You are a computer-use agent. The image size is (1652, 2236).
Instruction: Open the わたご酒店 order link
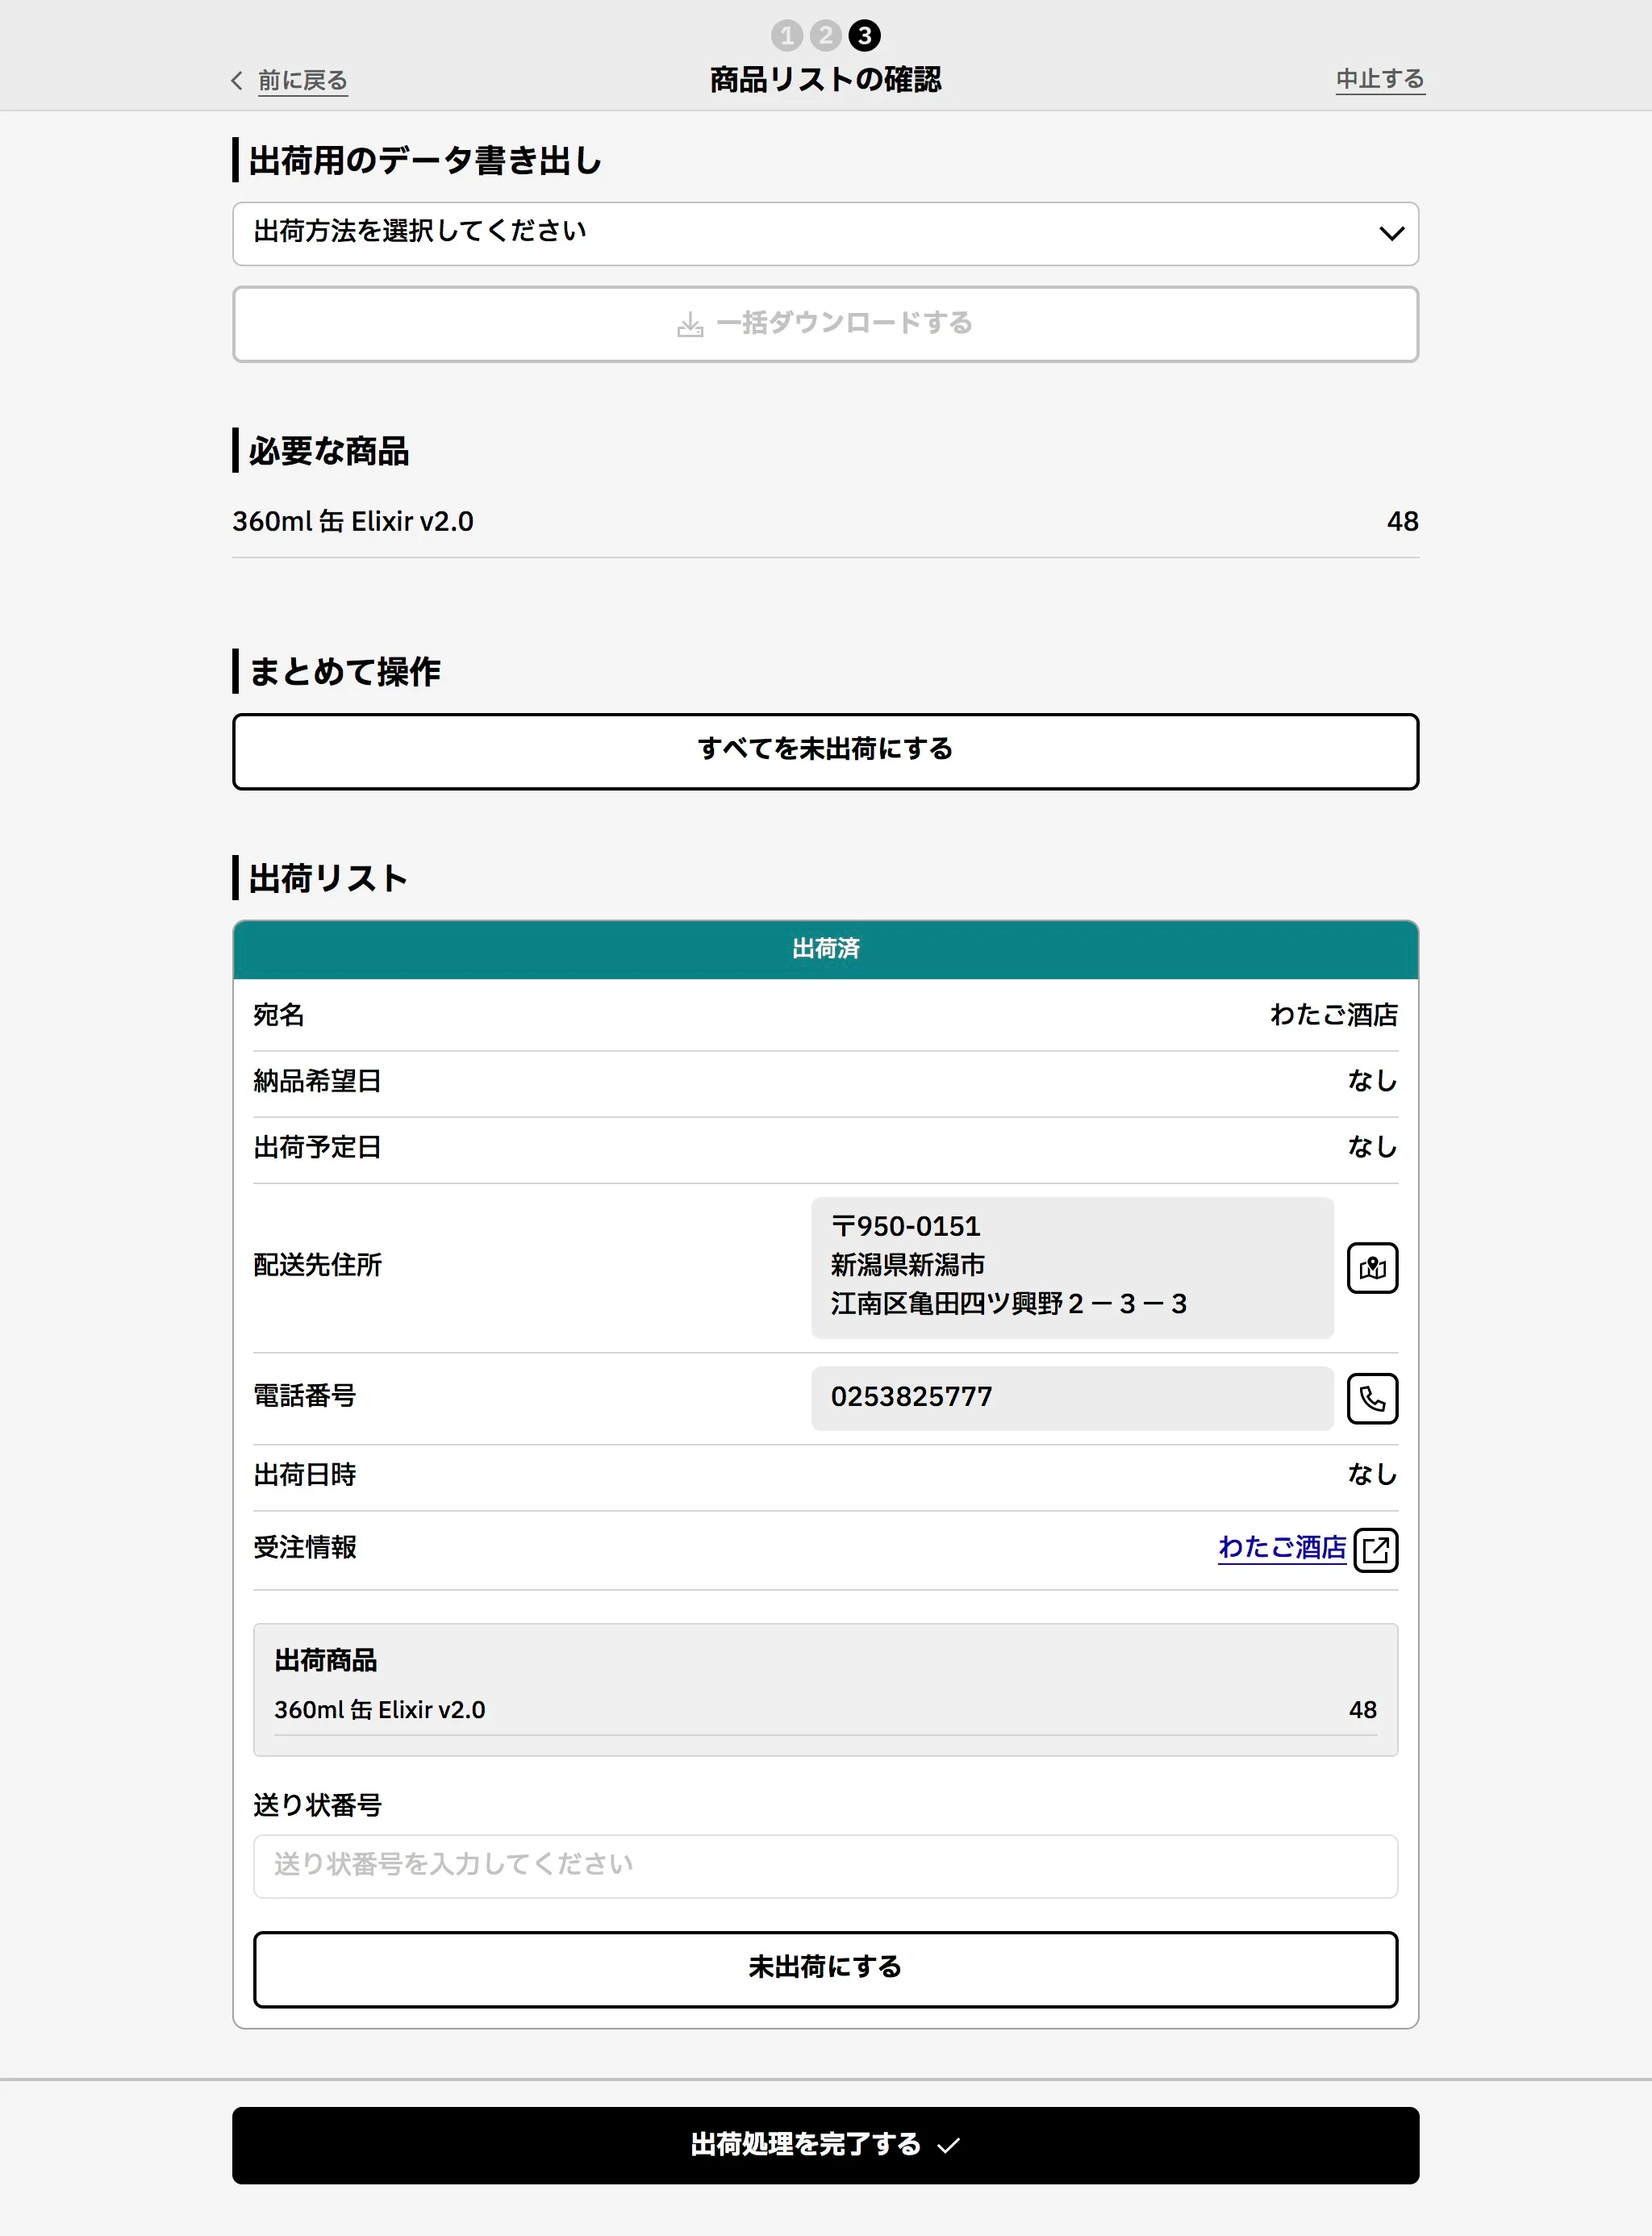1281,1547
